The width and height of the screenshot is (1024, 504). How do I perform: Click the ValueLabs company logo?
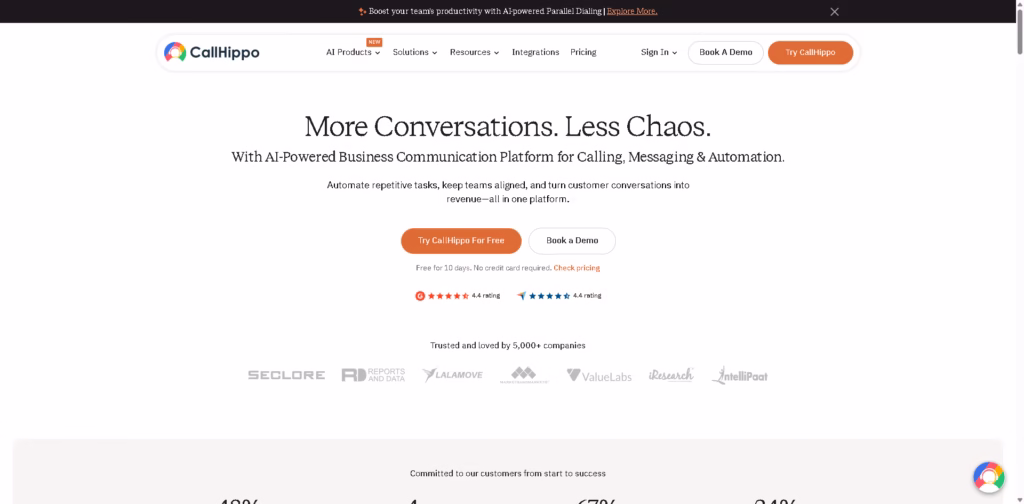pos(599,375)
